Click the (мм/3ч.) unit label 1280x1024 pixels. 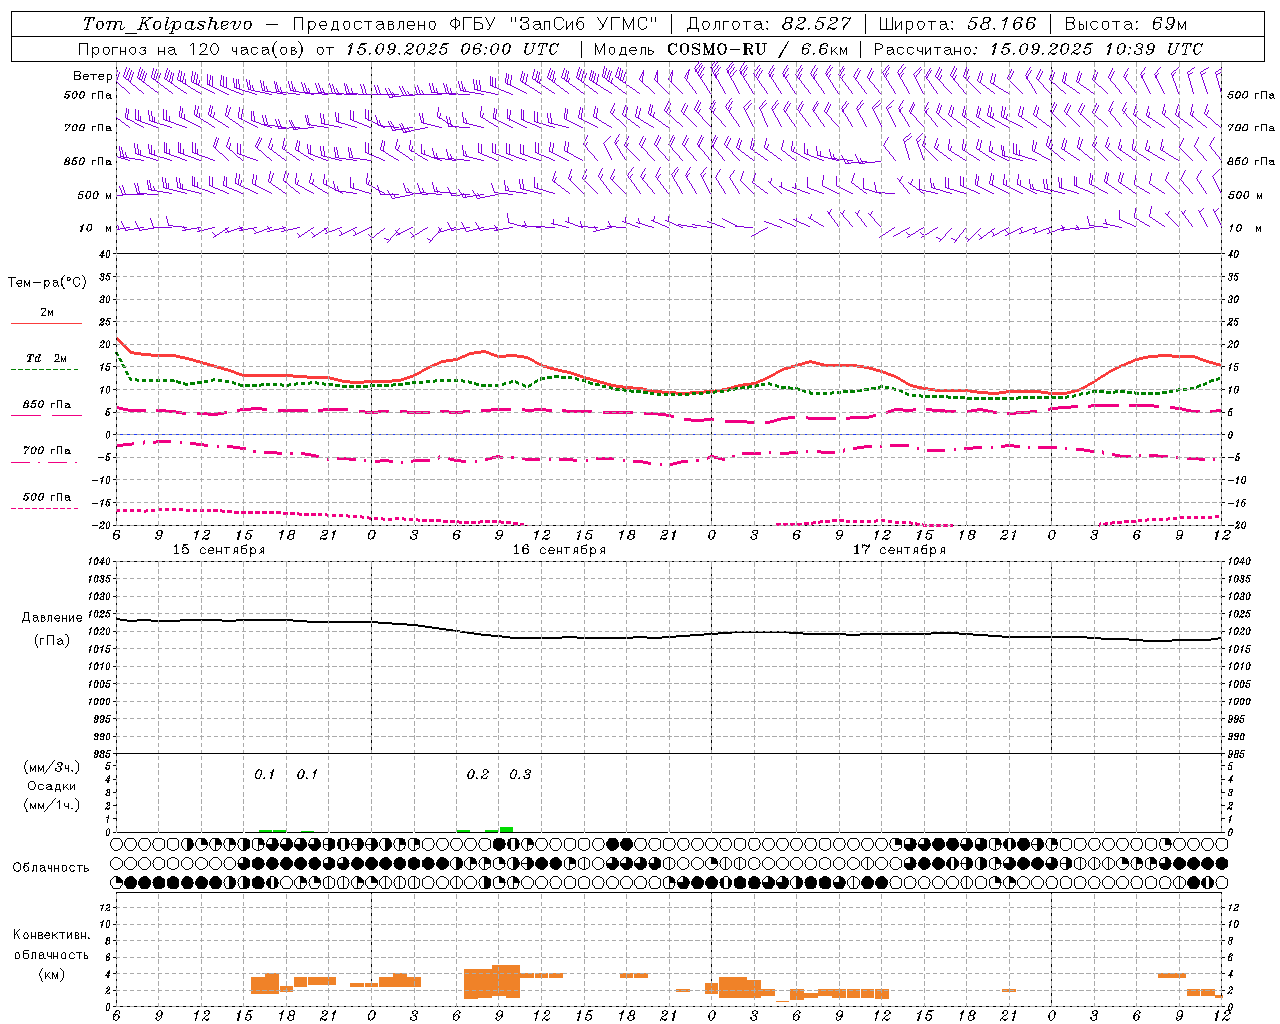[x=52, y=768]
